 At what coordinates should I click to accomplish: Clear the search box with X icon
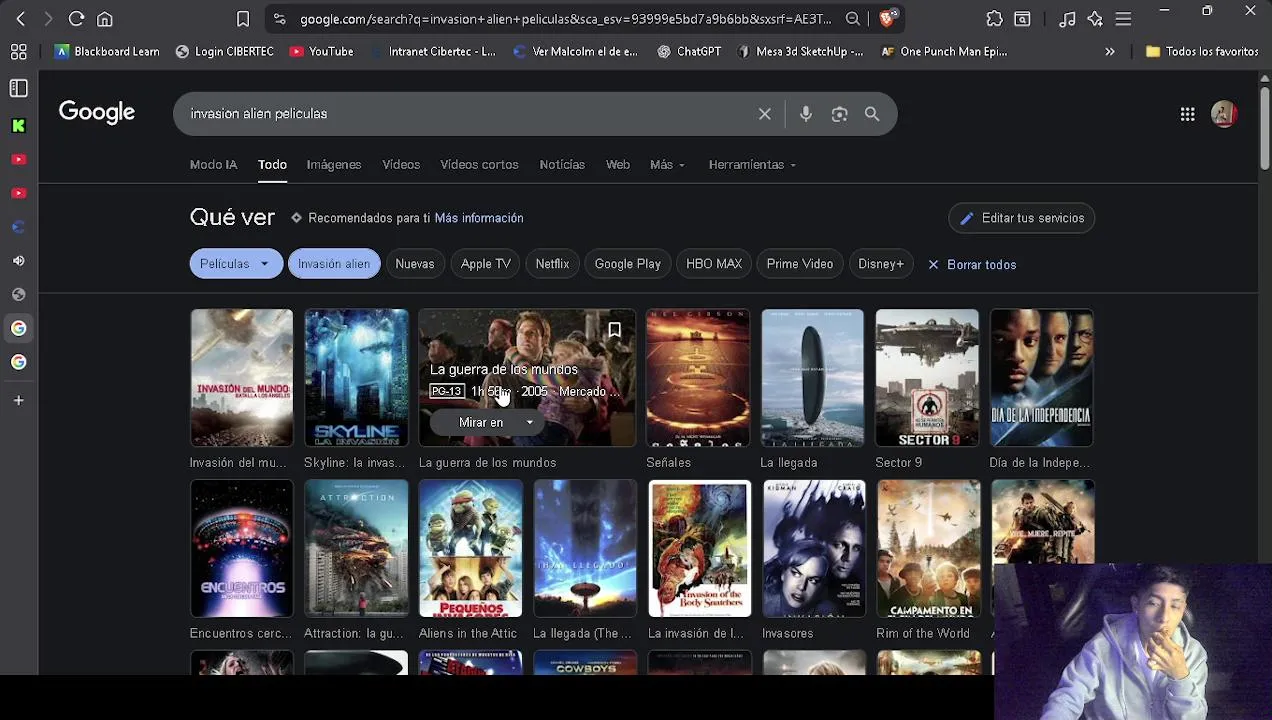tap(765, 114)
